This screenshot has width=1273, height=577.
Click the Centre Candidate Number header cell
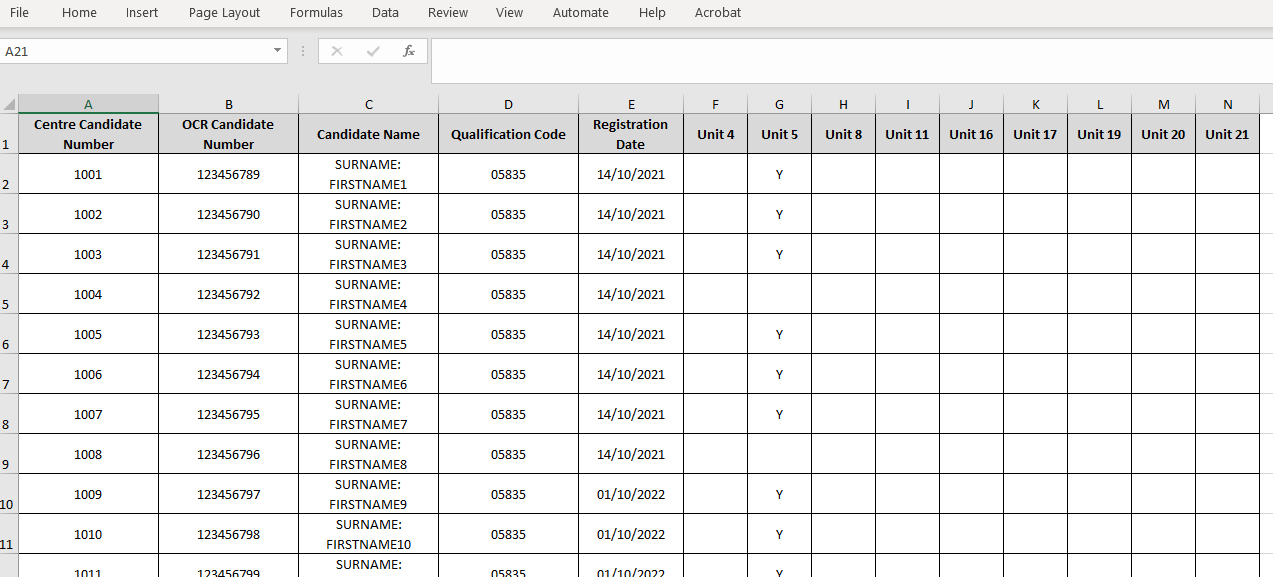pyautogui.click(x=88, y=134)
